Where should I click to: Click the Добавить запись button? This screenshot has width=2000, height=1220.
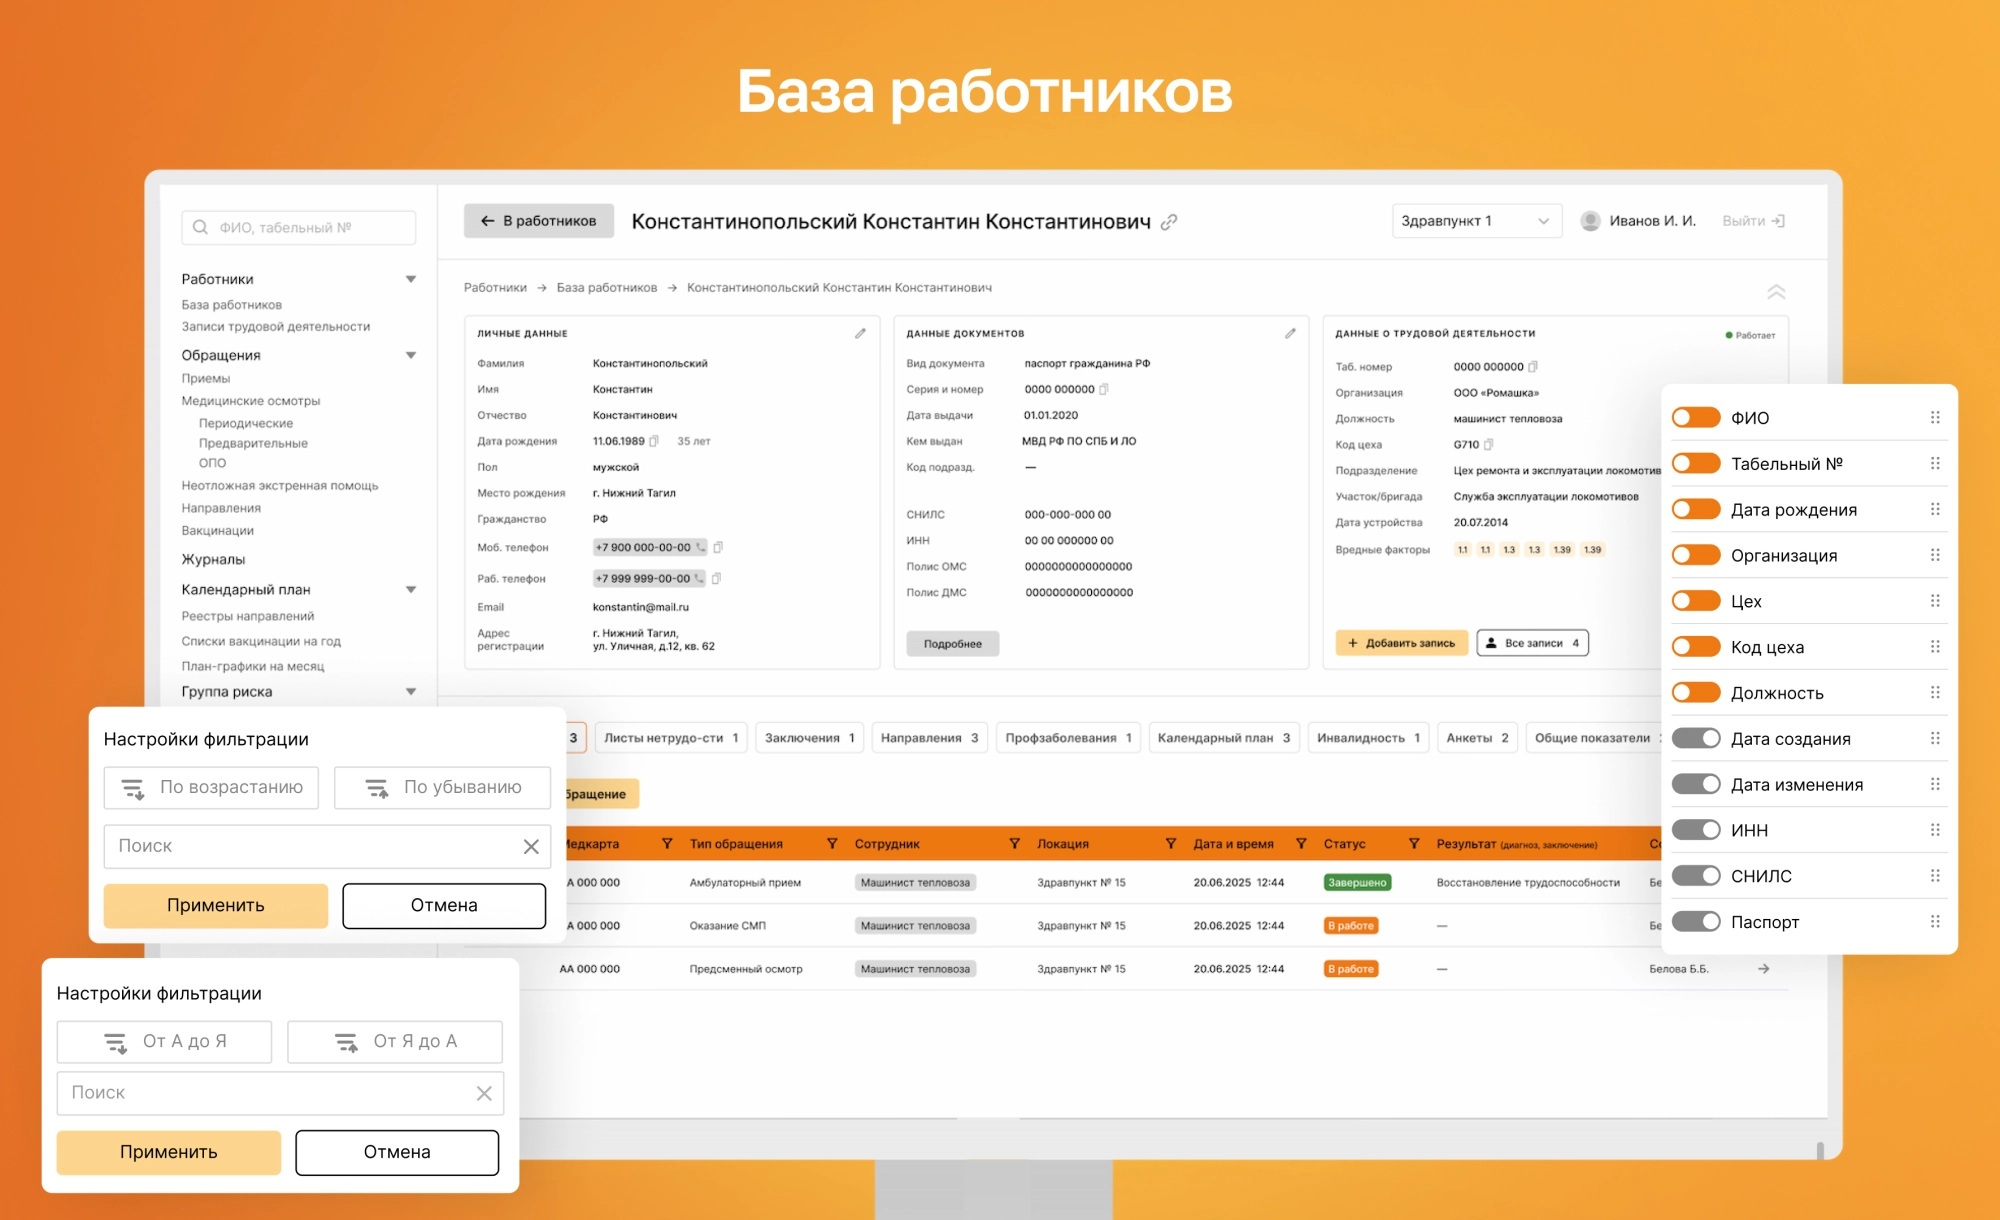[x=1401, y=643]
